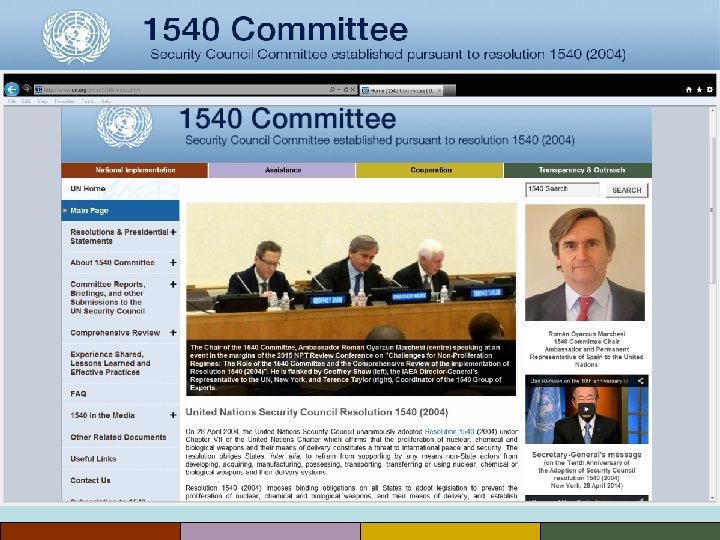The image size is (720, 540).
Task: Click About 1540 Committee sidebar text
Action: (112, 263)
